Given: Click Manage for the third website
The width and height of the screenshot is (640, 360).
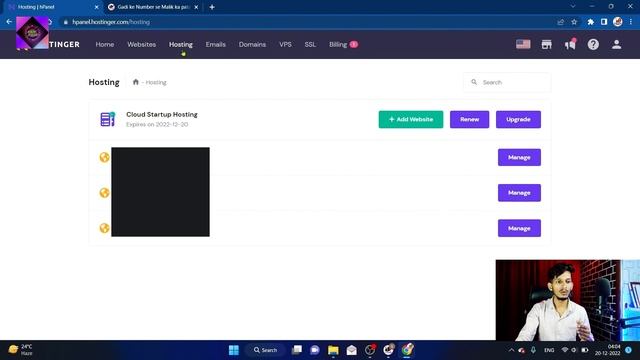Looking at the screenshot, I should (519, 228).
